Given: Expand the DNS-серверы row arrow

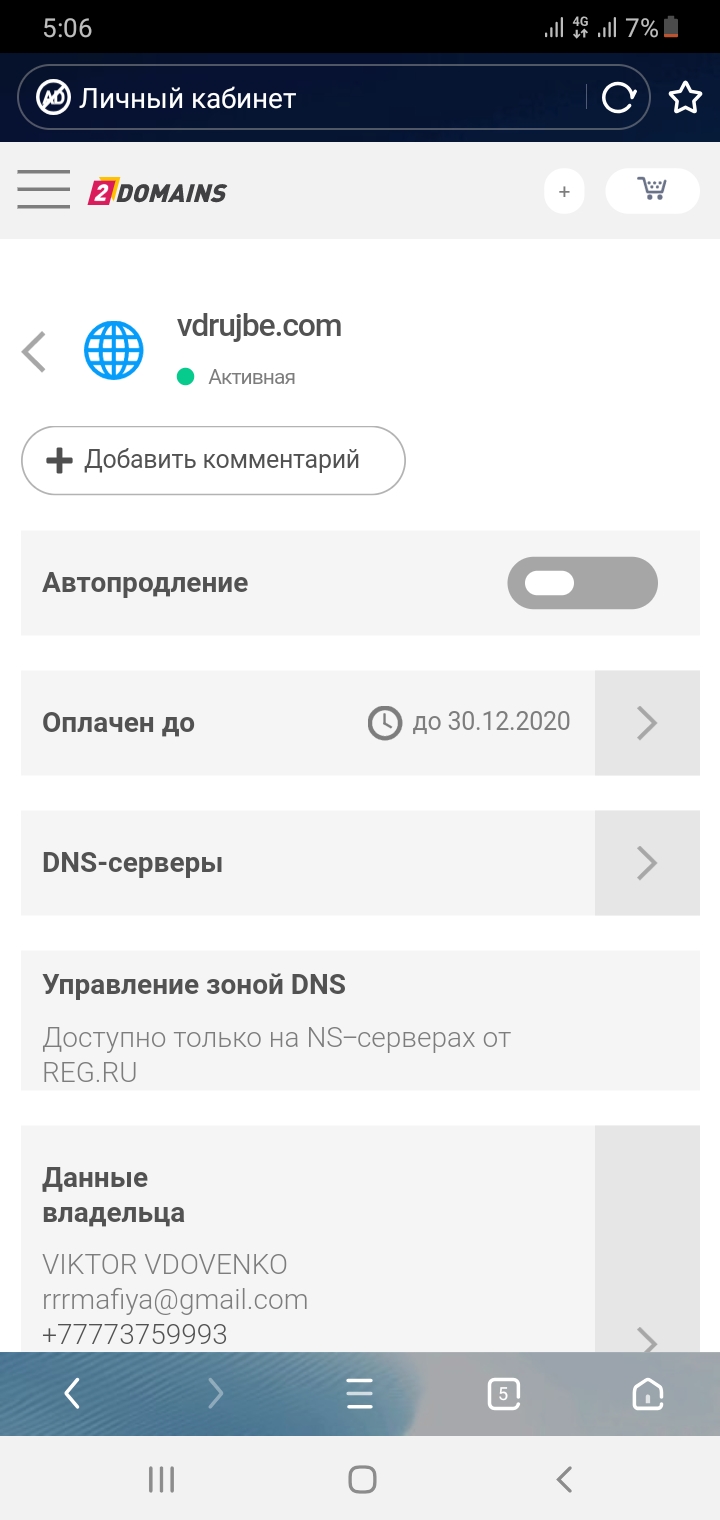Looking at the screenshot, I should click(x=647, y=863).
